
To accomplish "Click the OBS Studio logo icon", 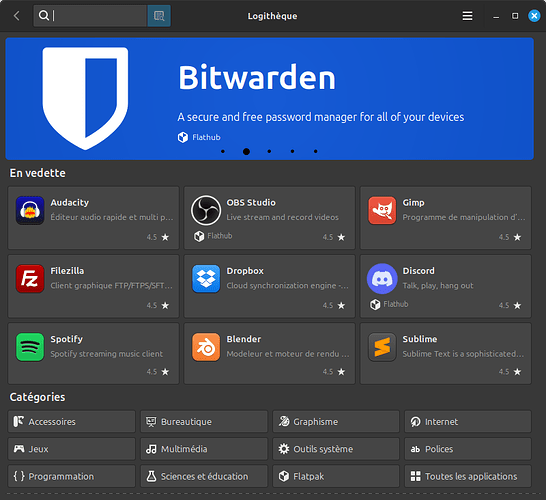I will [x=206, y=210].
